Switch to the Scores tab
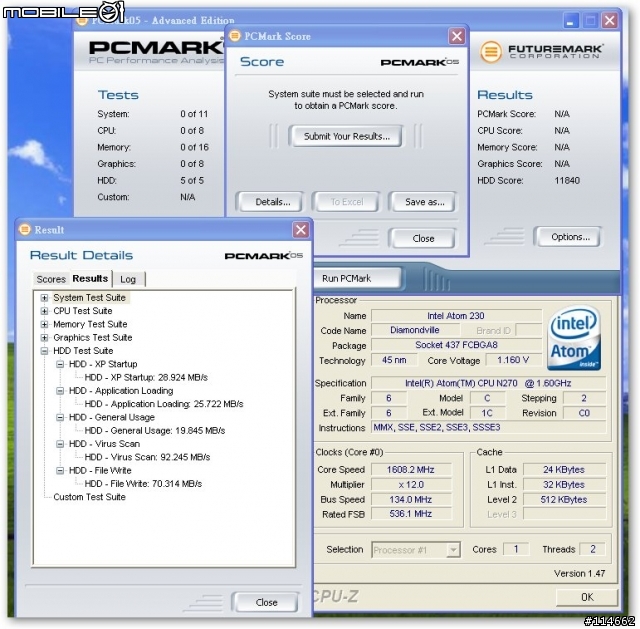640x629 pixels. pyautogui.click(x=51, y=279)
